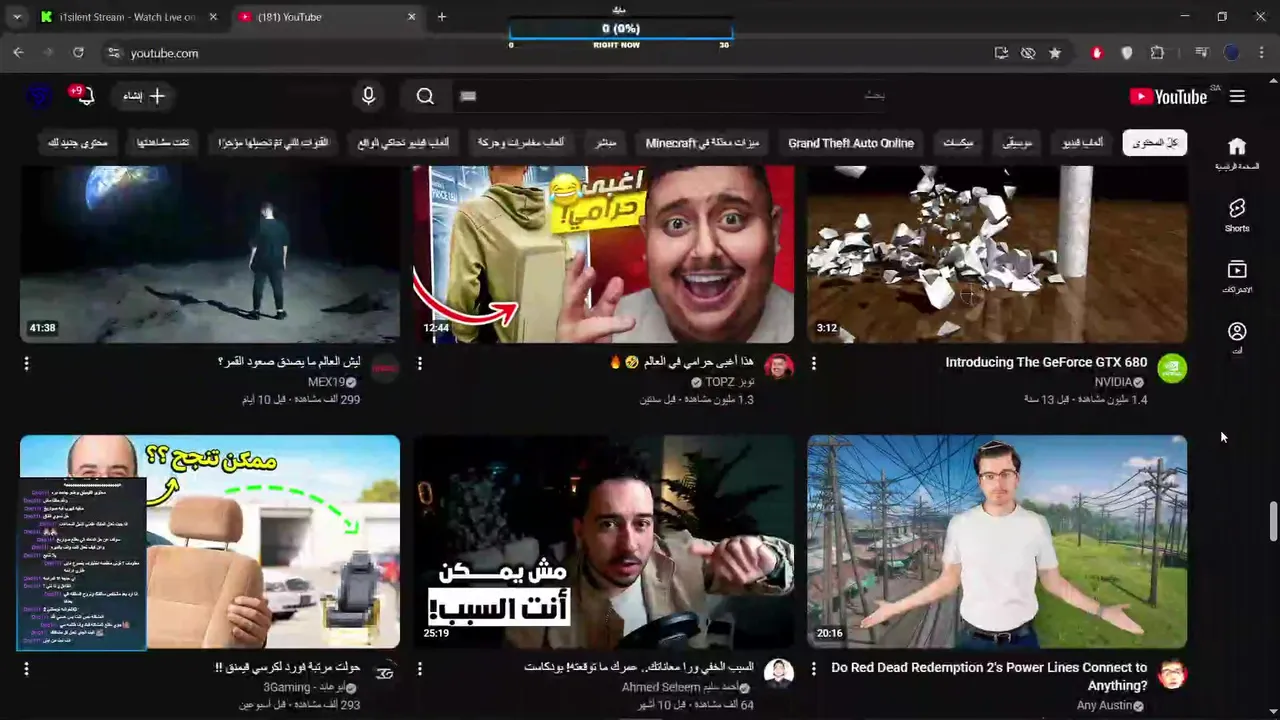
Task: Click Do Red Dead Redemption 2's Power Lines title
Action: [989, 676]
